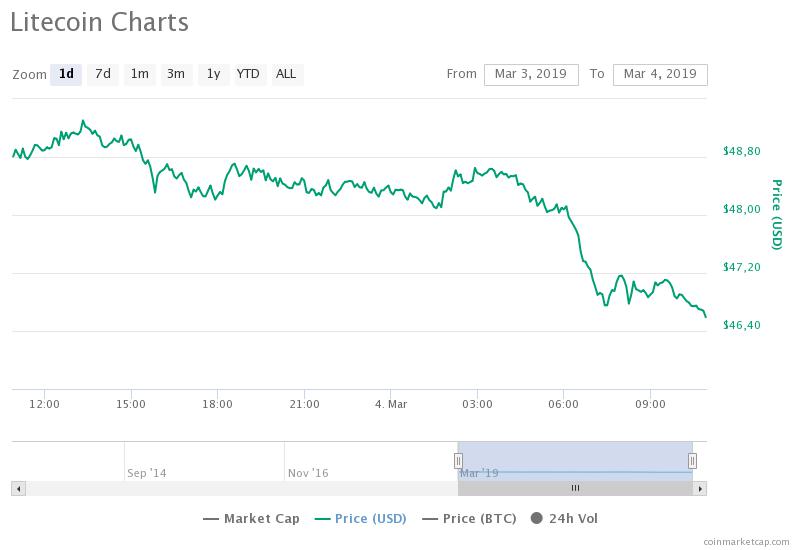This screenshot has width=800, height=550.
Task: Select the 1d zoom range
Action: [66, 74]
